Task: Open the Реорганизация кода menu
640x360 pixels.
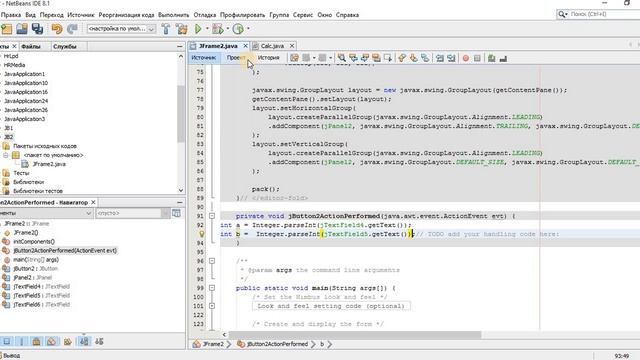Action: (126, 15)
